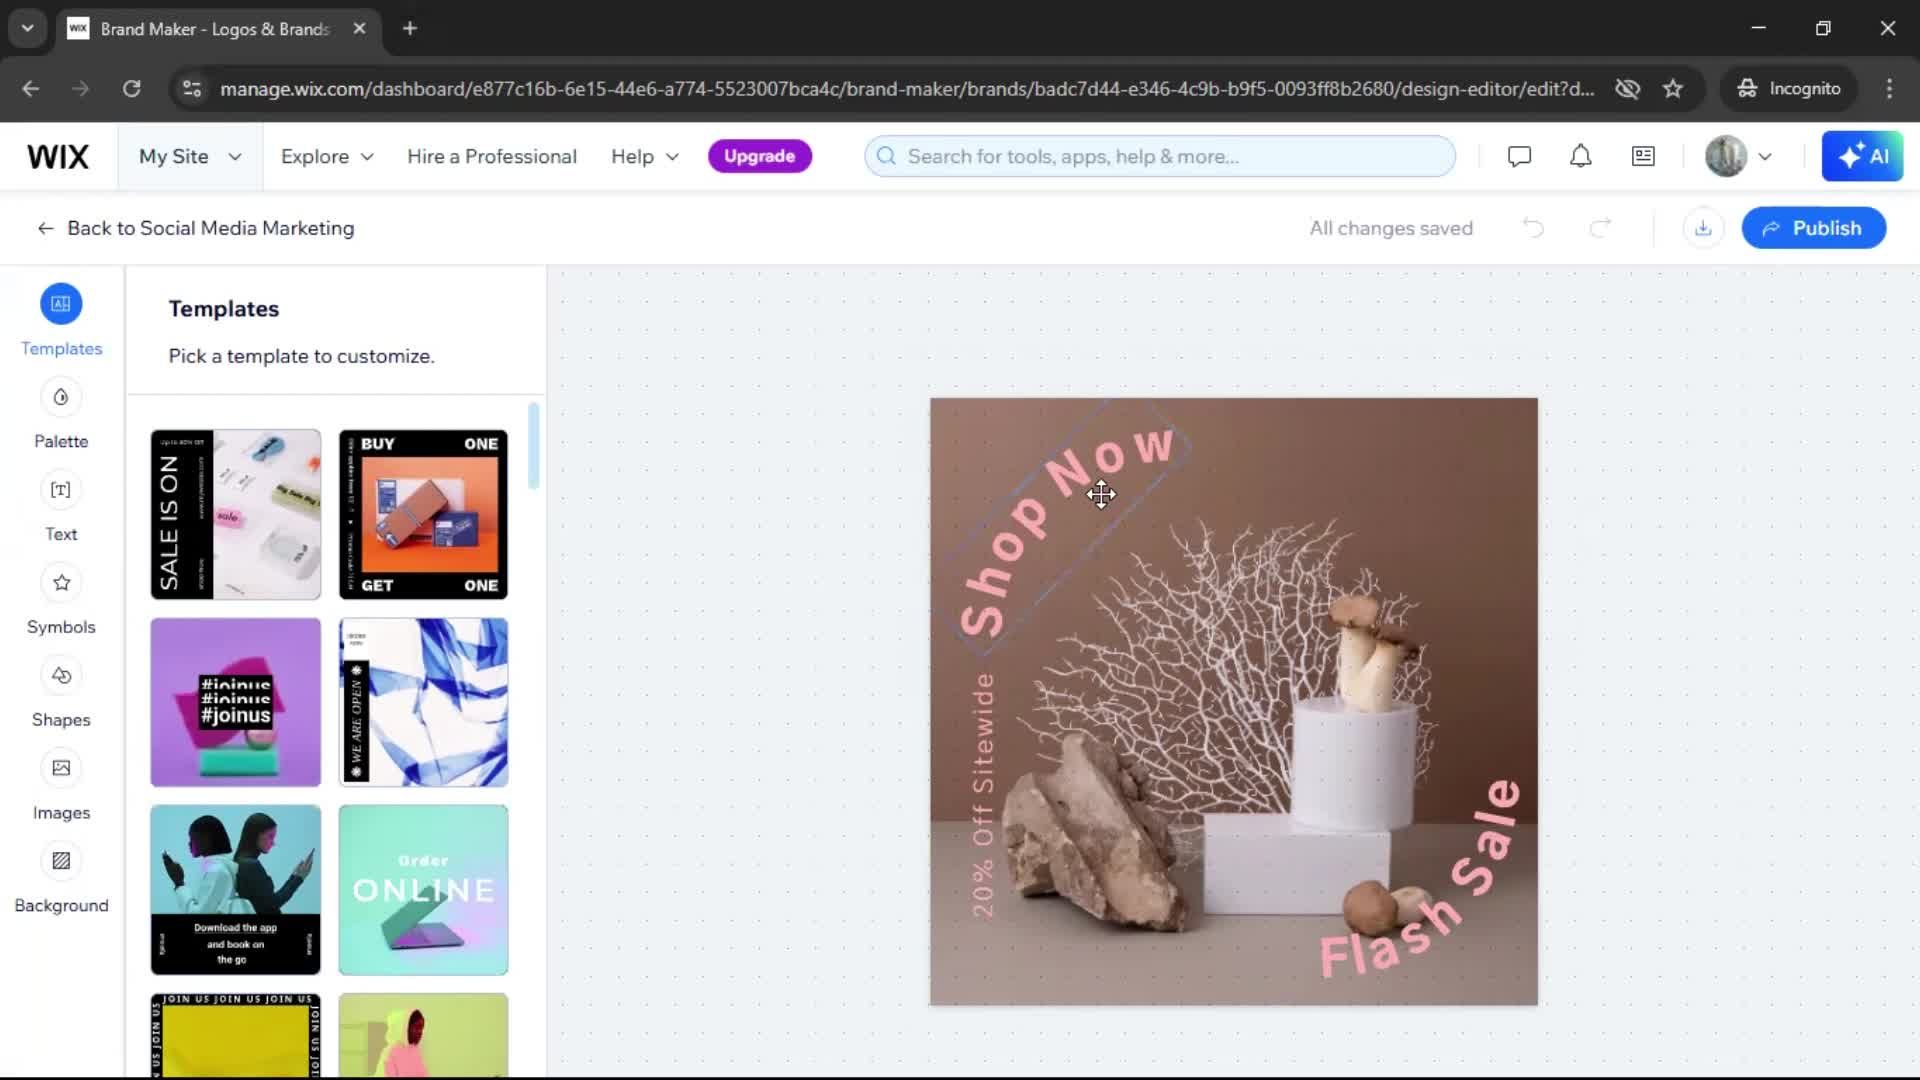Screen dimensions: 1920x1080
Task: Click the redo arrow icon
Action: point(1600,228)
